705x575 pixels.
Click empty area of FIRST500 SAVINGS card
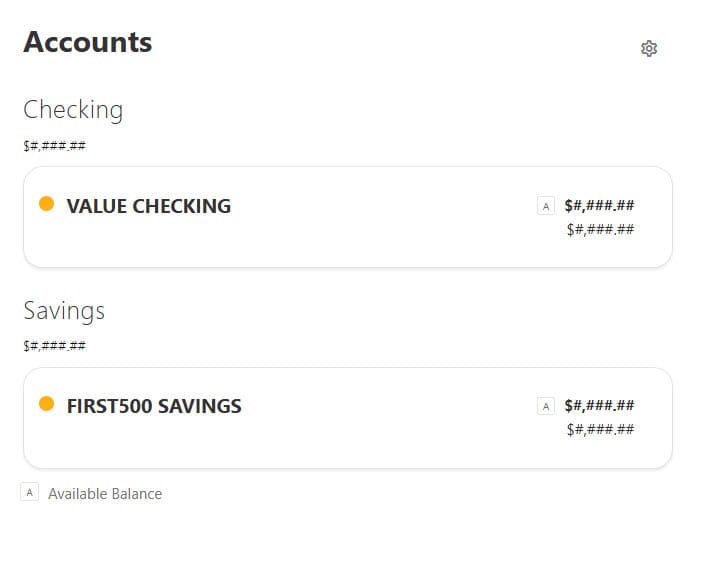point(350,440)
